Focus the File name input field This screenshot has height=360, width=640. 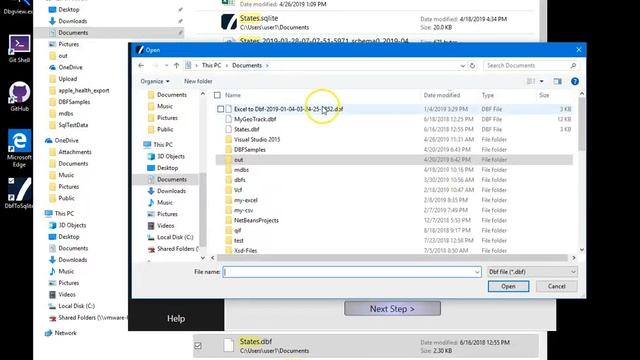348,272
